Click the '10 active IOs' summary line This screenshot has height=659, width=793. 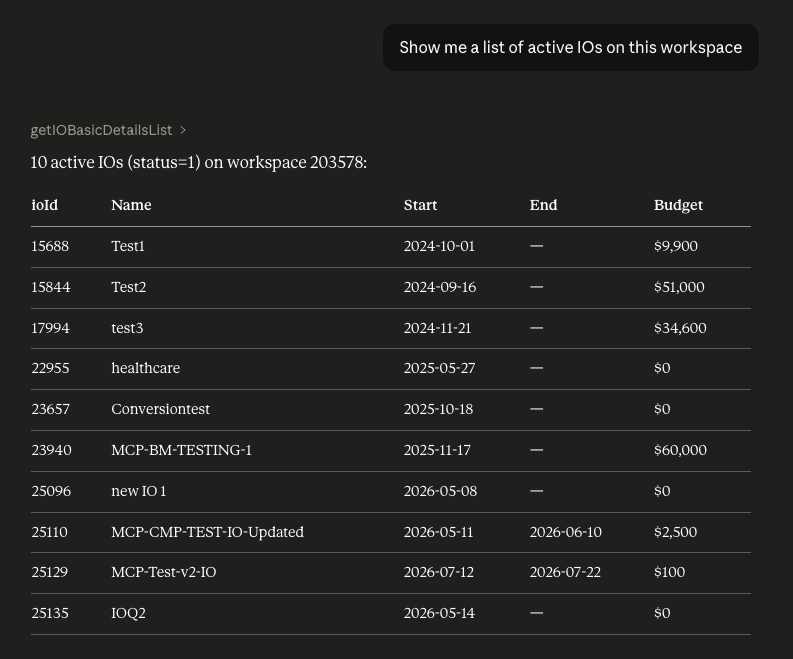[x=199, y=162]
